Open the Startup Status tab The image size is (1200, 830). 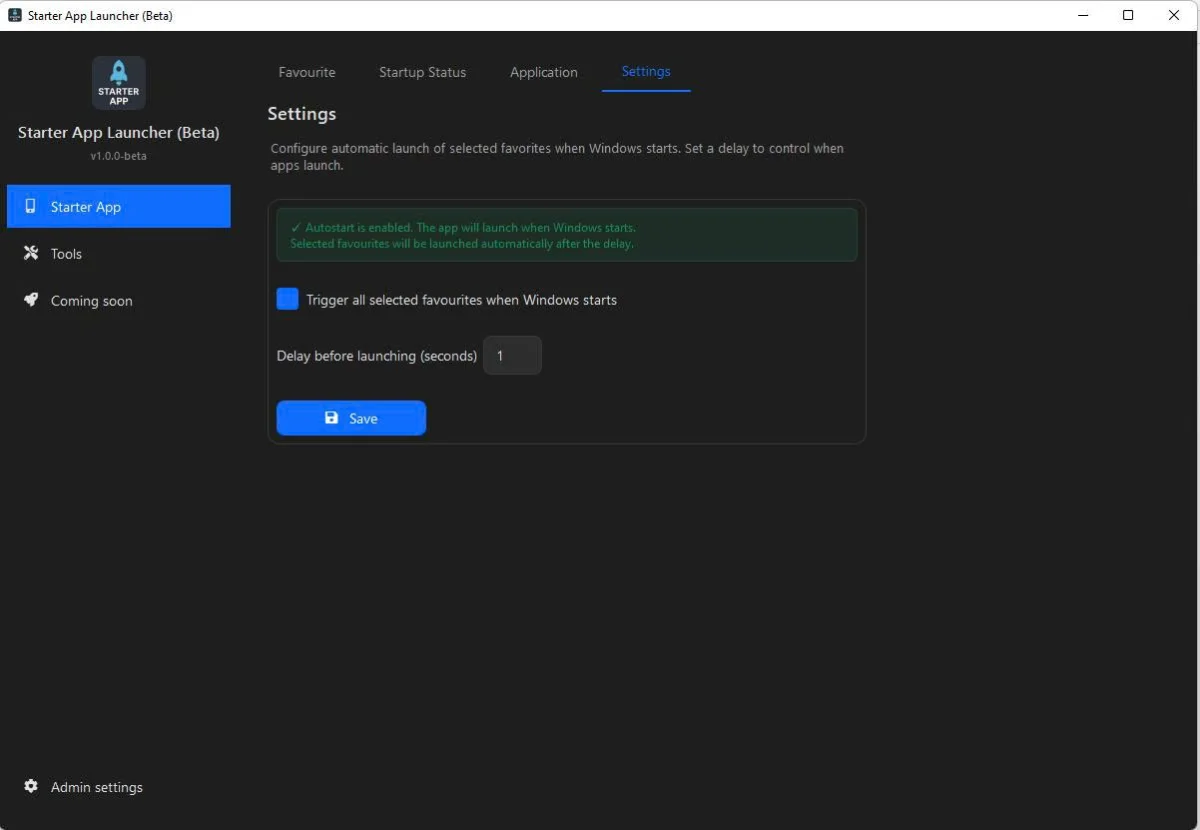coord(422,72)
